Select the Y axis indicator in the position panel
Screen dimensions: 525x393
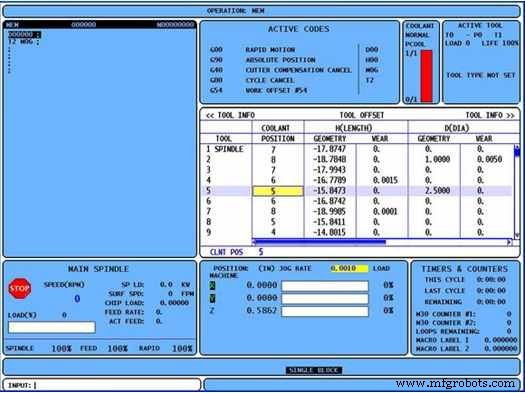pos(213,298)
